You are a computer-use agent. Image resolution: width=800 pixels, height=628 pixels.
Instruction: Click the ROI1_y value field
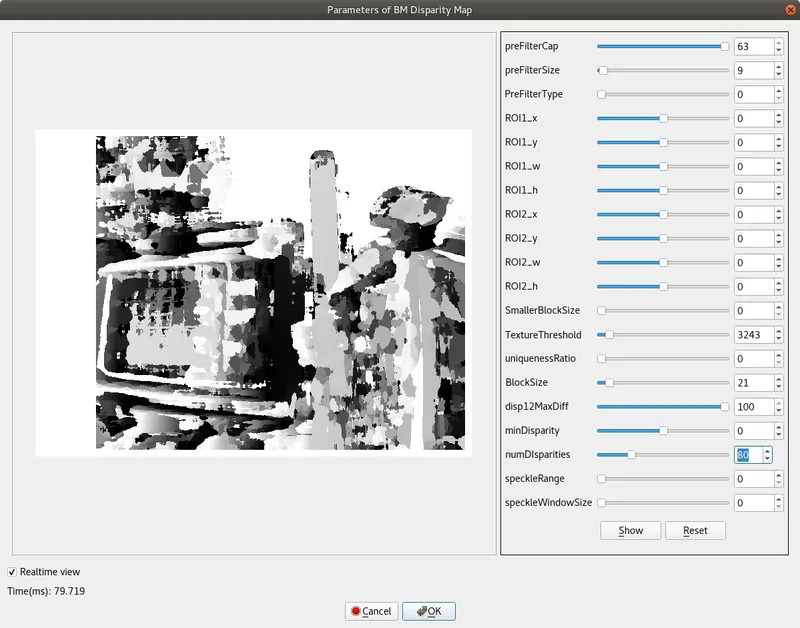(x=754, y=142)
